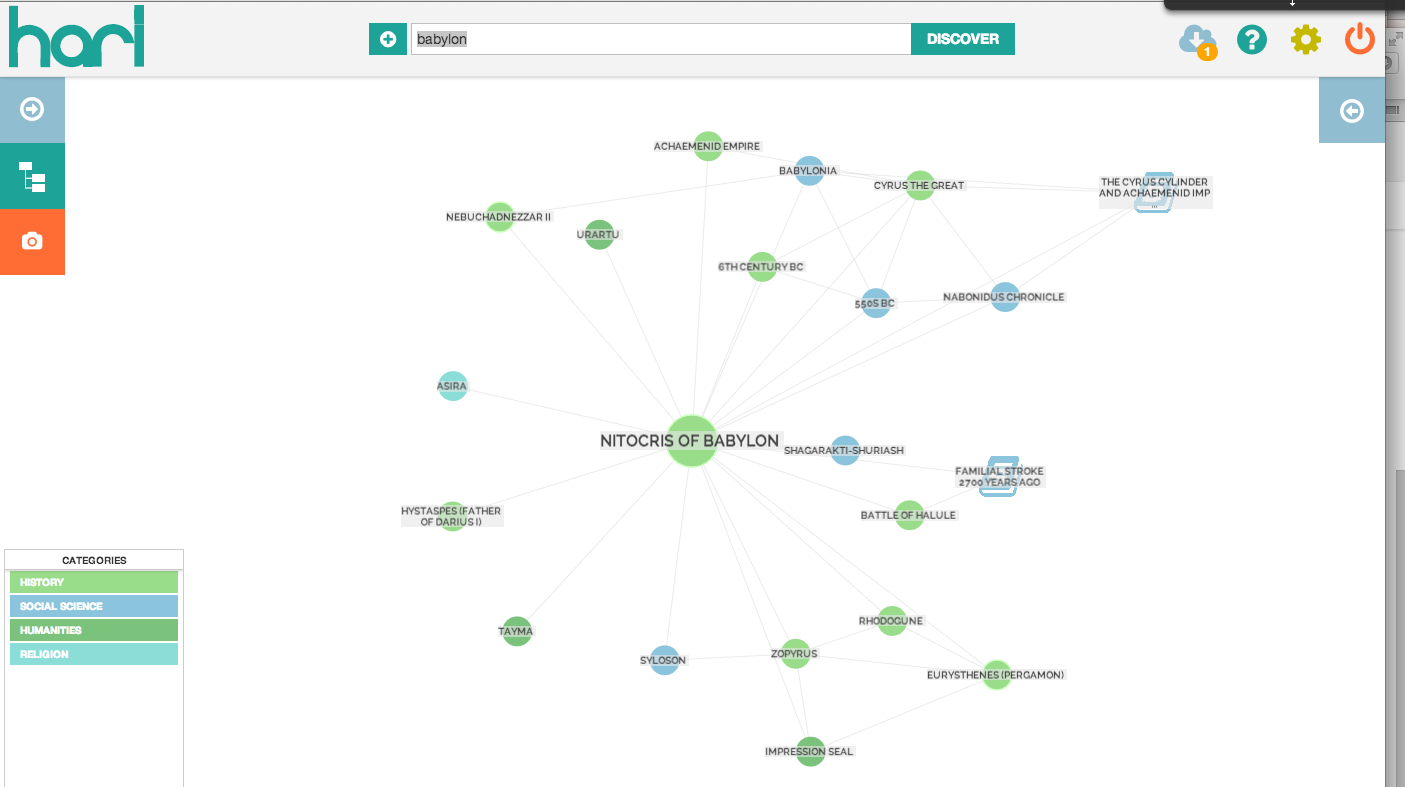Take a snapshot with the camera icon

(32, 241)
